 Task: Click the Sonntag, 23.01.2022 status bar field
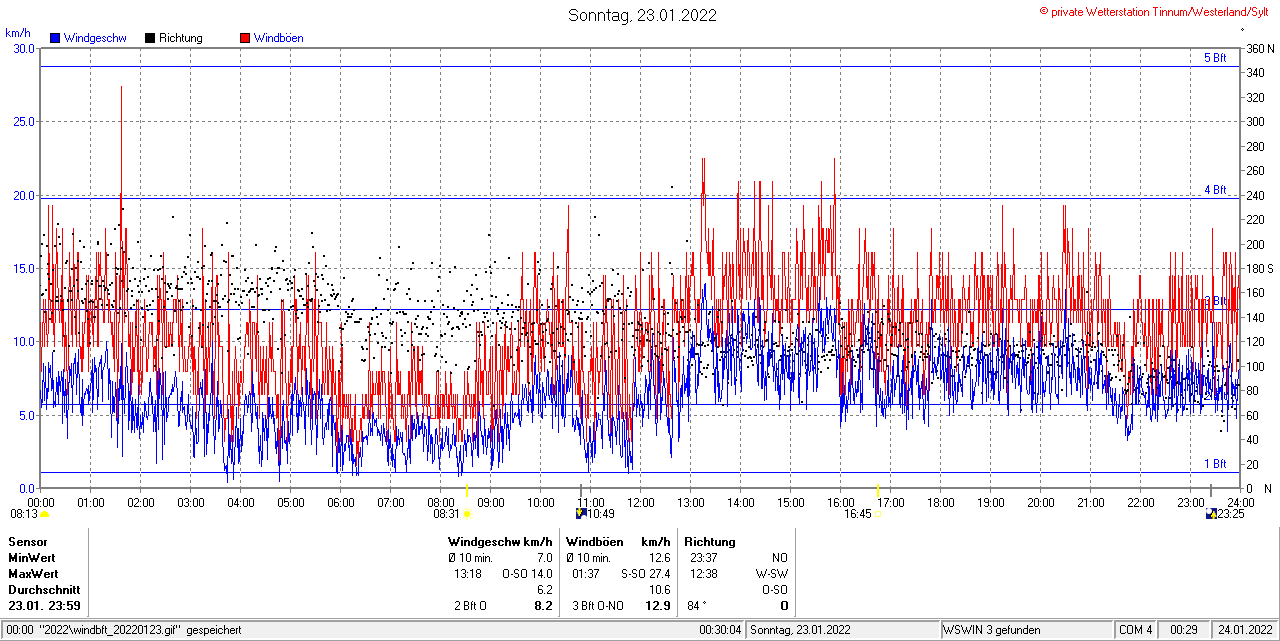coord(843,630)
